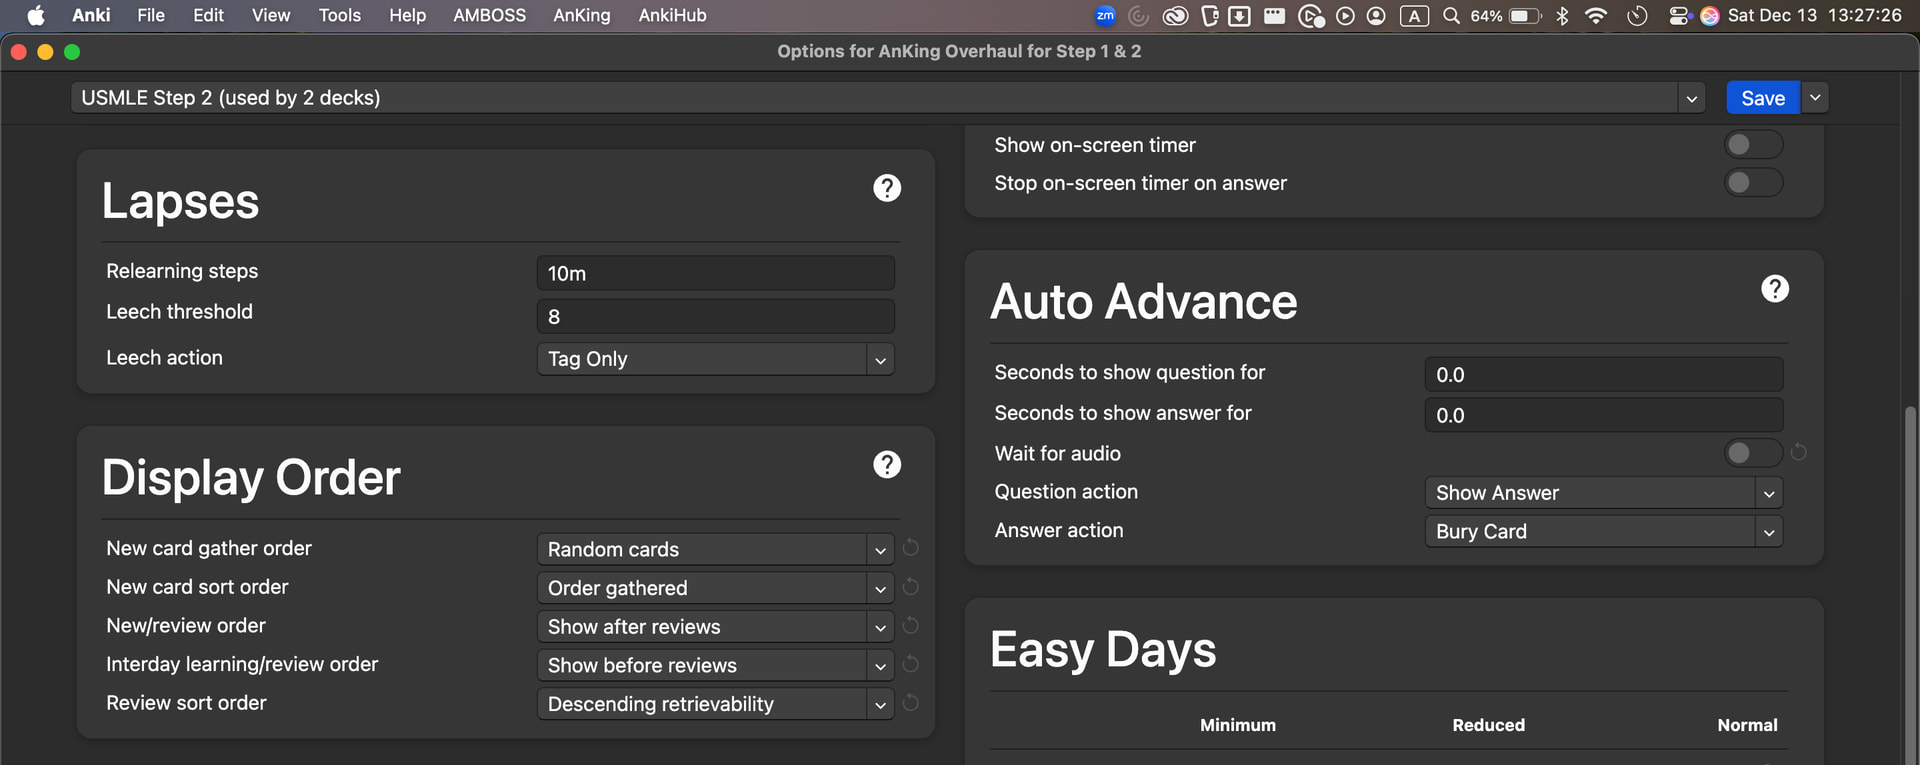Open the Auto Advance help icon
The height and width of the screenshot is (765, 1920).
pos(1774,289)
